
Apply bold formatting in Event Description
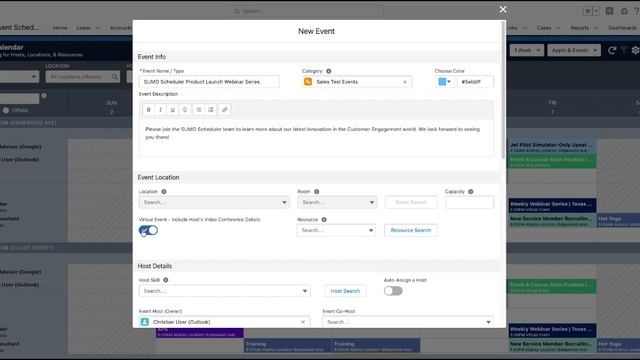click(x=149, y=109)
